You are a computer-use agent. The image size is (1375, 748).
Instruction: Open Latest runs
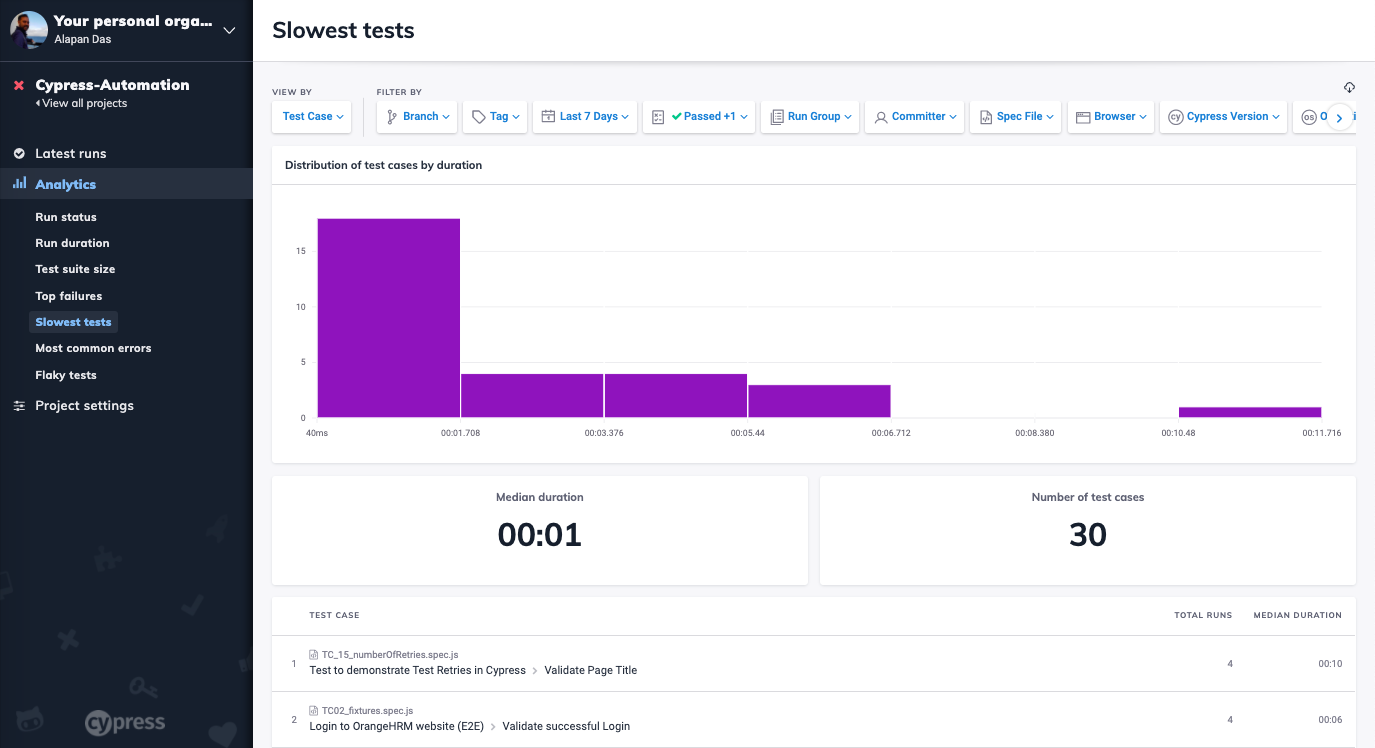click(x=70, y=153)
